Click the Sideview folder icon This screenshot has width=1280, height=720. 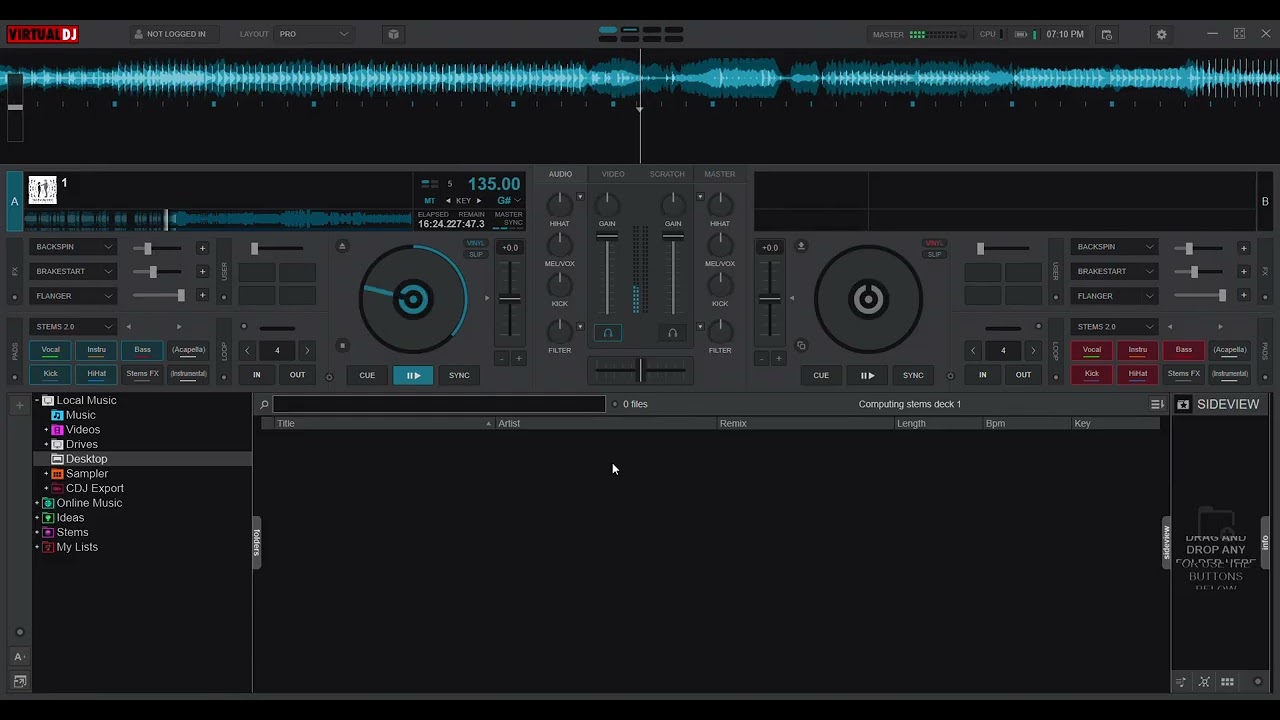pyautogui.click(x=1183, y=404)
